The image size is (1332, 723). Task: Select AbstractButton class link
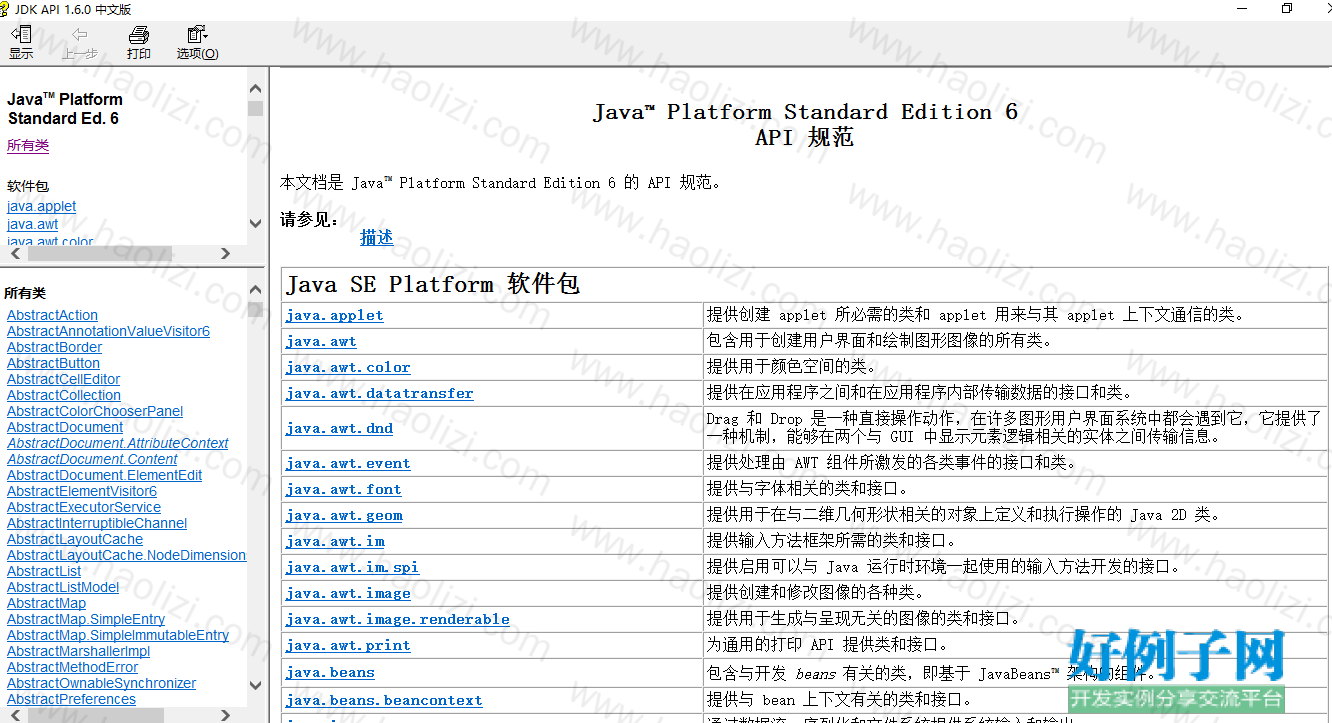point(53,363)
